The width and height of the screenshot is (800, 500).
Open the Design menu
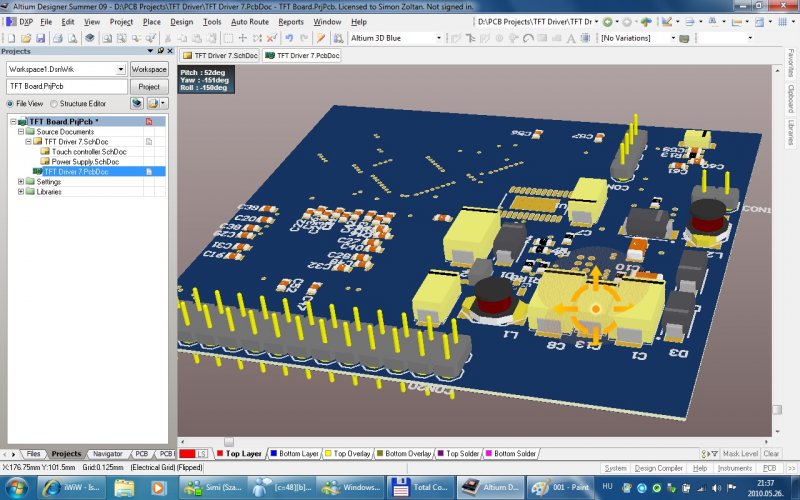182,22
